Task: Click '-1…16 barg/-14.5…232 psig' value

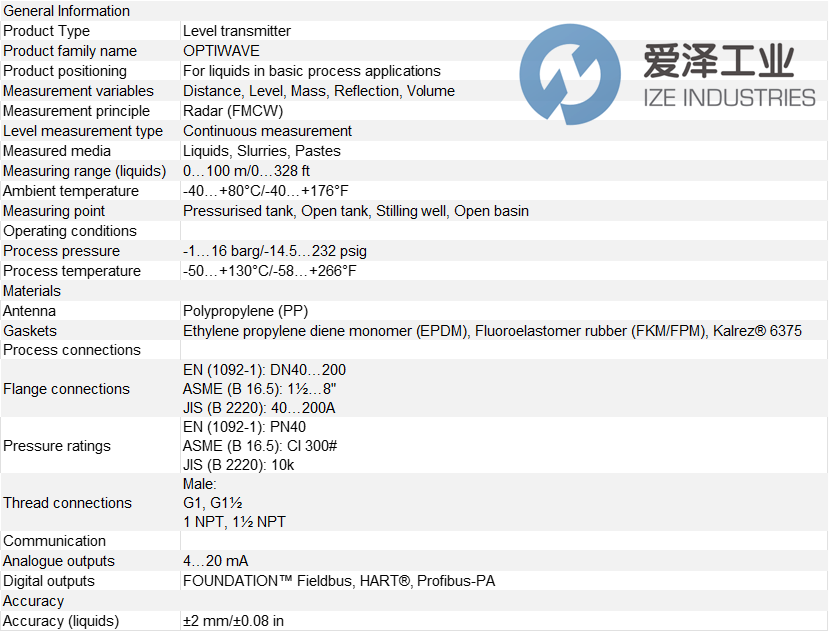Action: (x=274, y=251)
